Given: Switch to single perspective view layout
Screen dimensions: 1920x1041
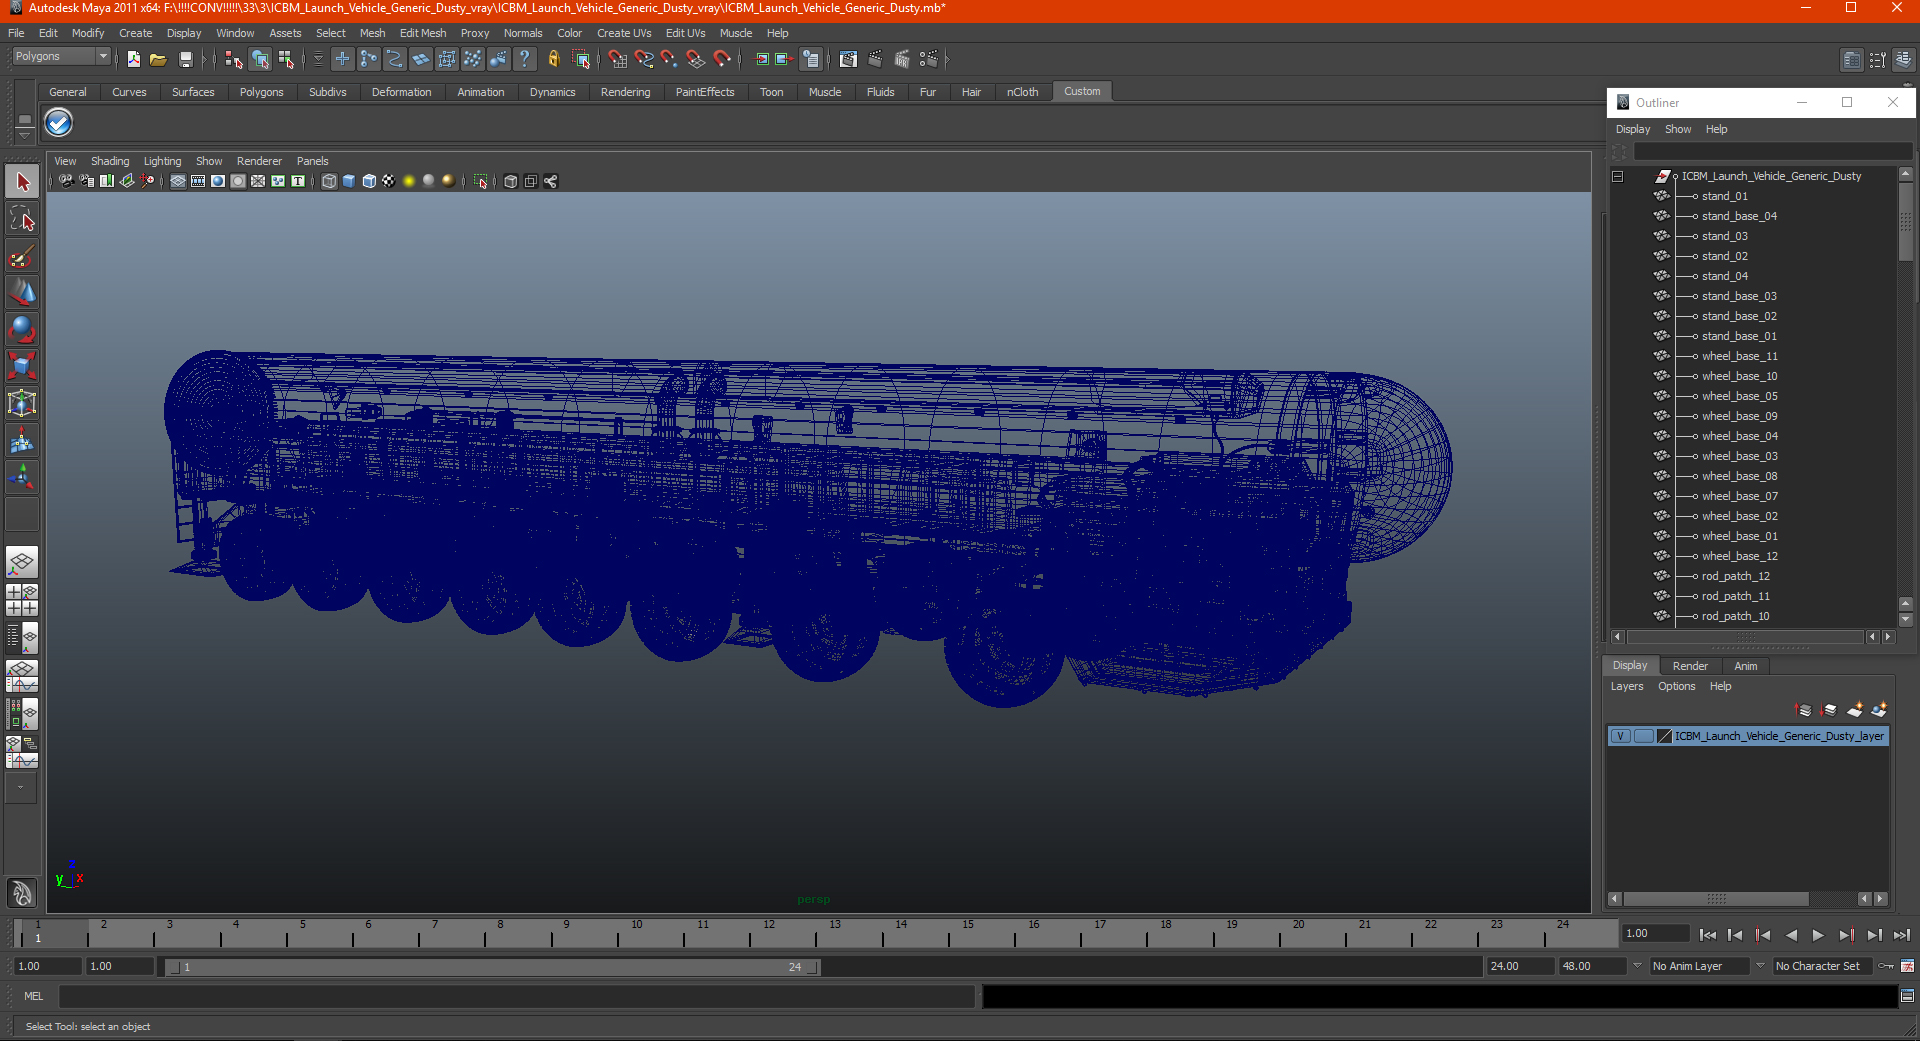Looking at the screenshot, I should pyautogui.click(x=22, y=563).
